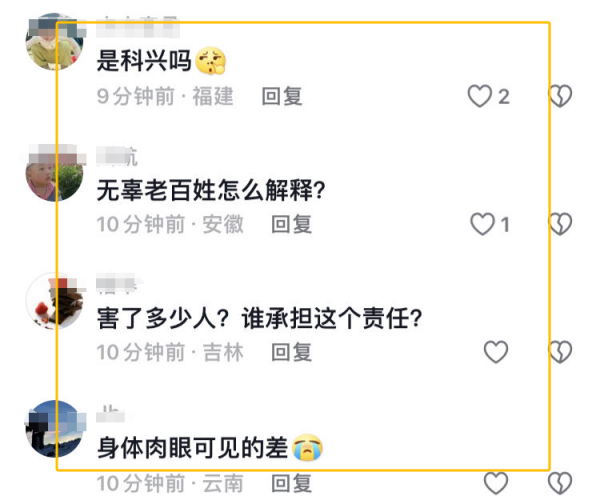Open avatar of the 安徽 commenter
Screen dimensions: 600x496
pos(54,173)
